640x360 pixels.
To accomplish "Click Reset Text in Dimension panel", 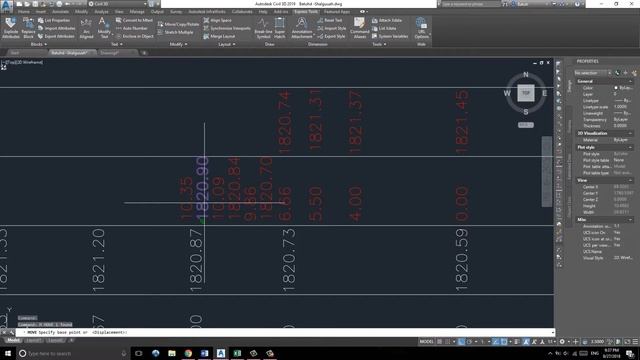I will tap(330, 20).
